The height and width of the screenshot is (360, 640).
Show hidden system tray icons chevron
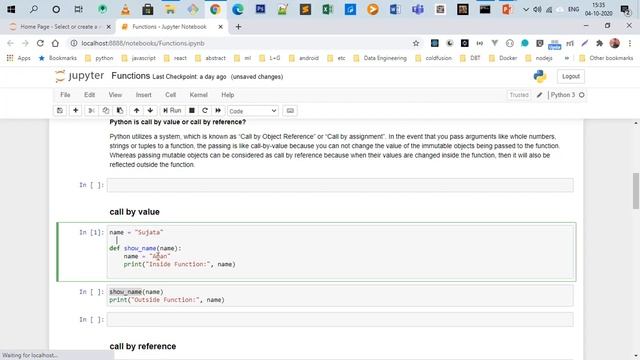(x=526, y=9)
